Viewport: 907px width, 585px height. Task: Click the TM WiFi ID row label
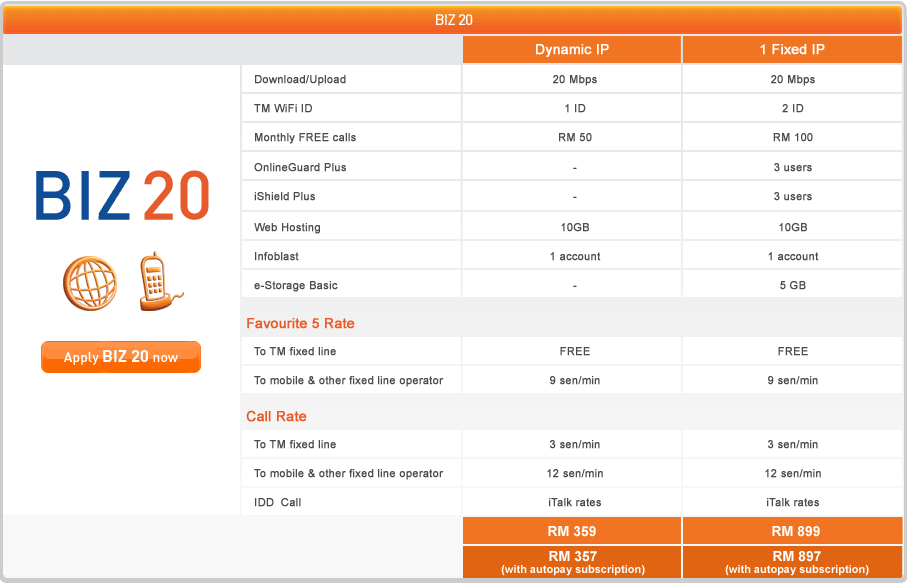click(x=283, y=108)
